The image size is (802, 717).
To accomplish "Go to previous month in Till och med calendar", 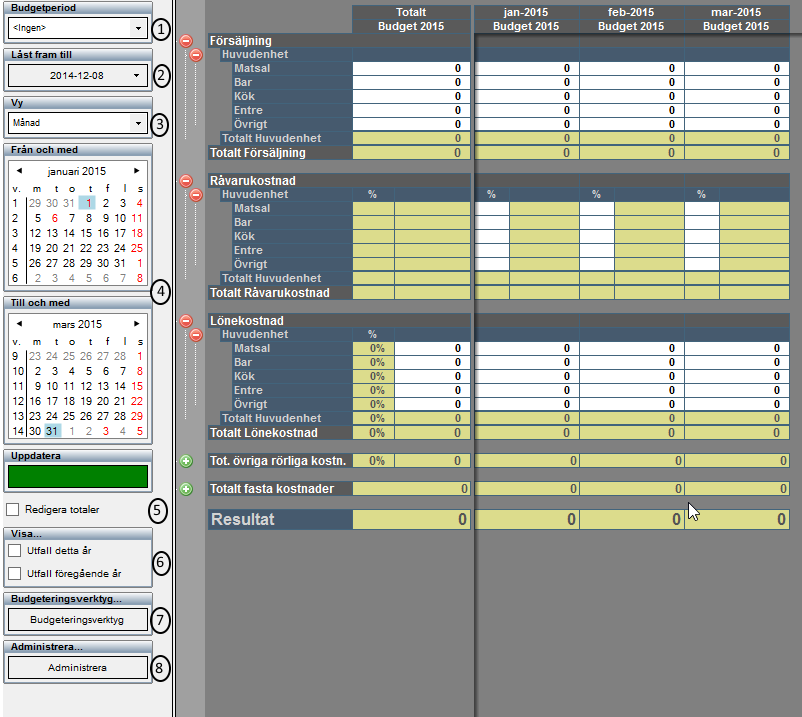I will [x=19, y=324].
